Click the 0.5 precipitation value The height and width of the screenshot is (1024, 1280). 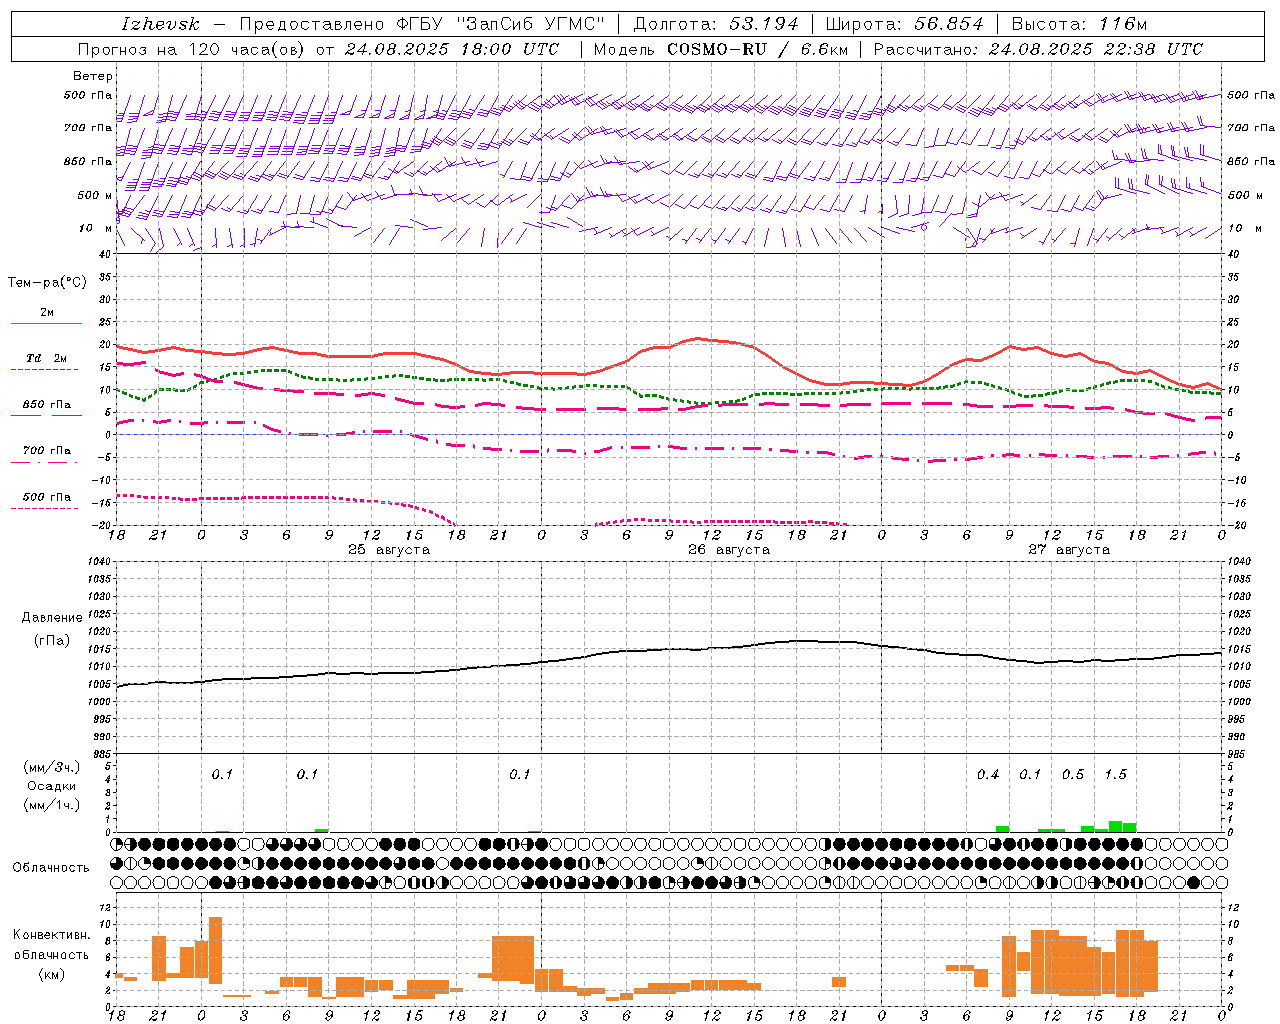tap(1073, 775)
